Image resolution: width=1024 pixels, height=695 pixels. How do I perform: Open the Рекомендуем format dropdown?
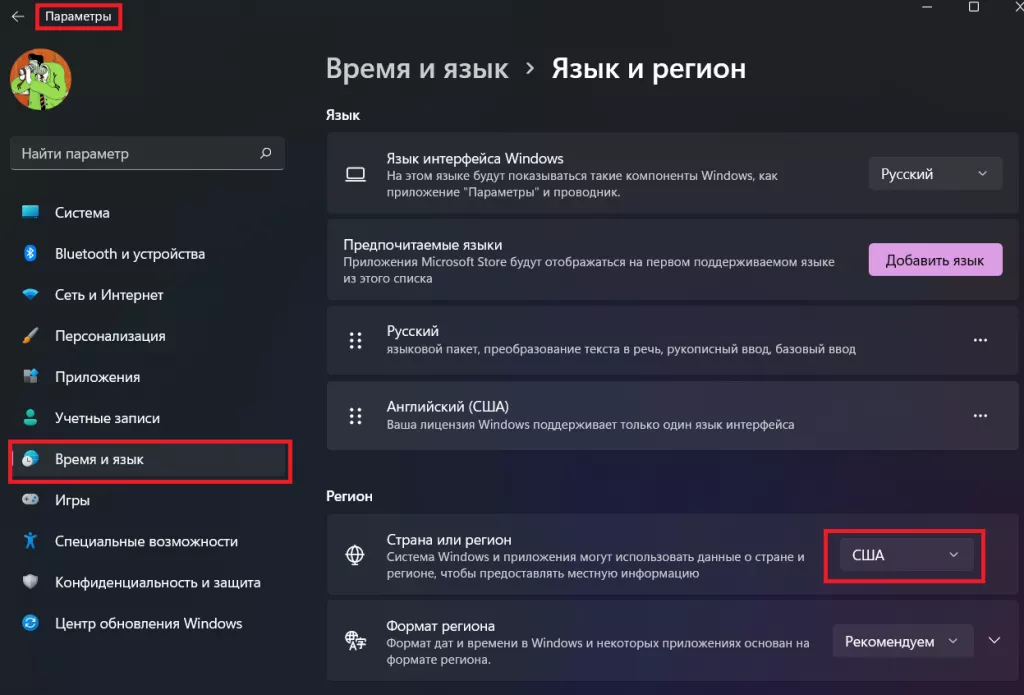tap(901, 640)
